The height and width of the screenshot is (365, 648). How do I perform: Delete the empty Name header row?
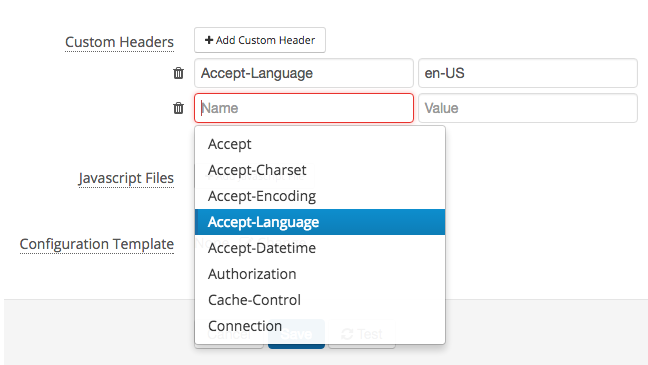pyautogui.click(x=178, y=108)
